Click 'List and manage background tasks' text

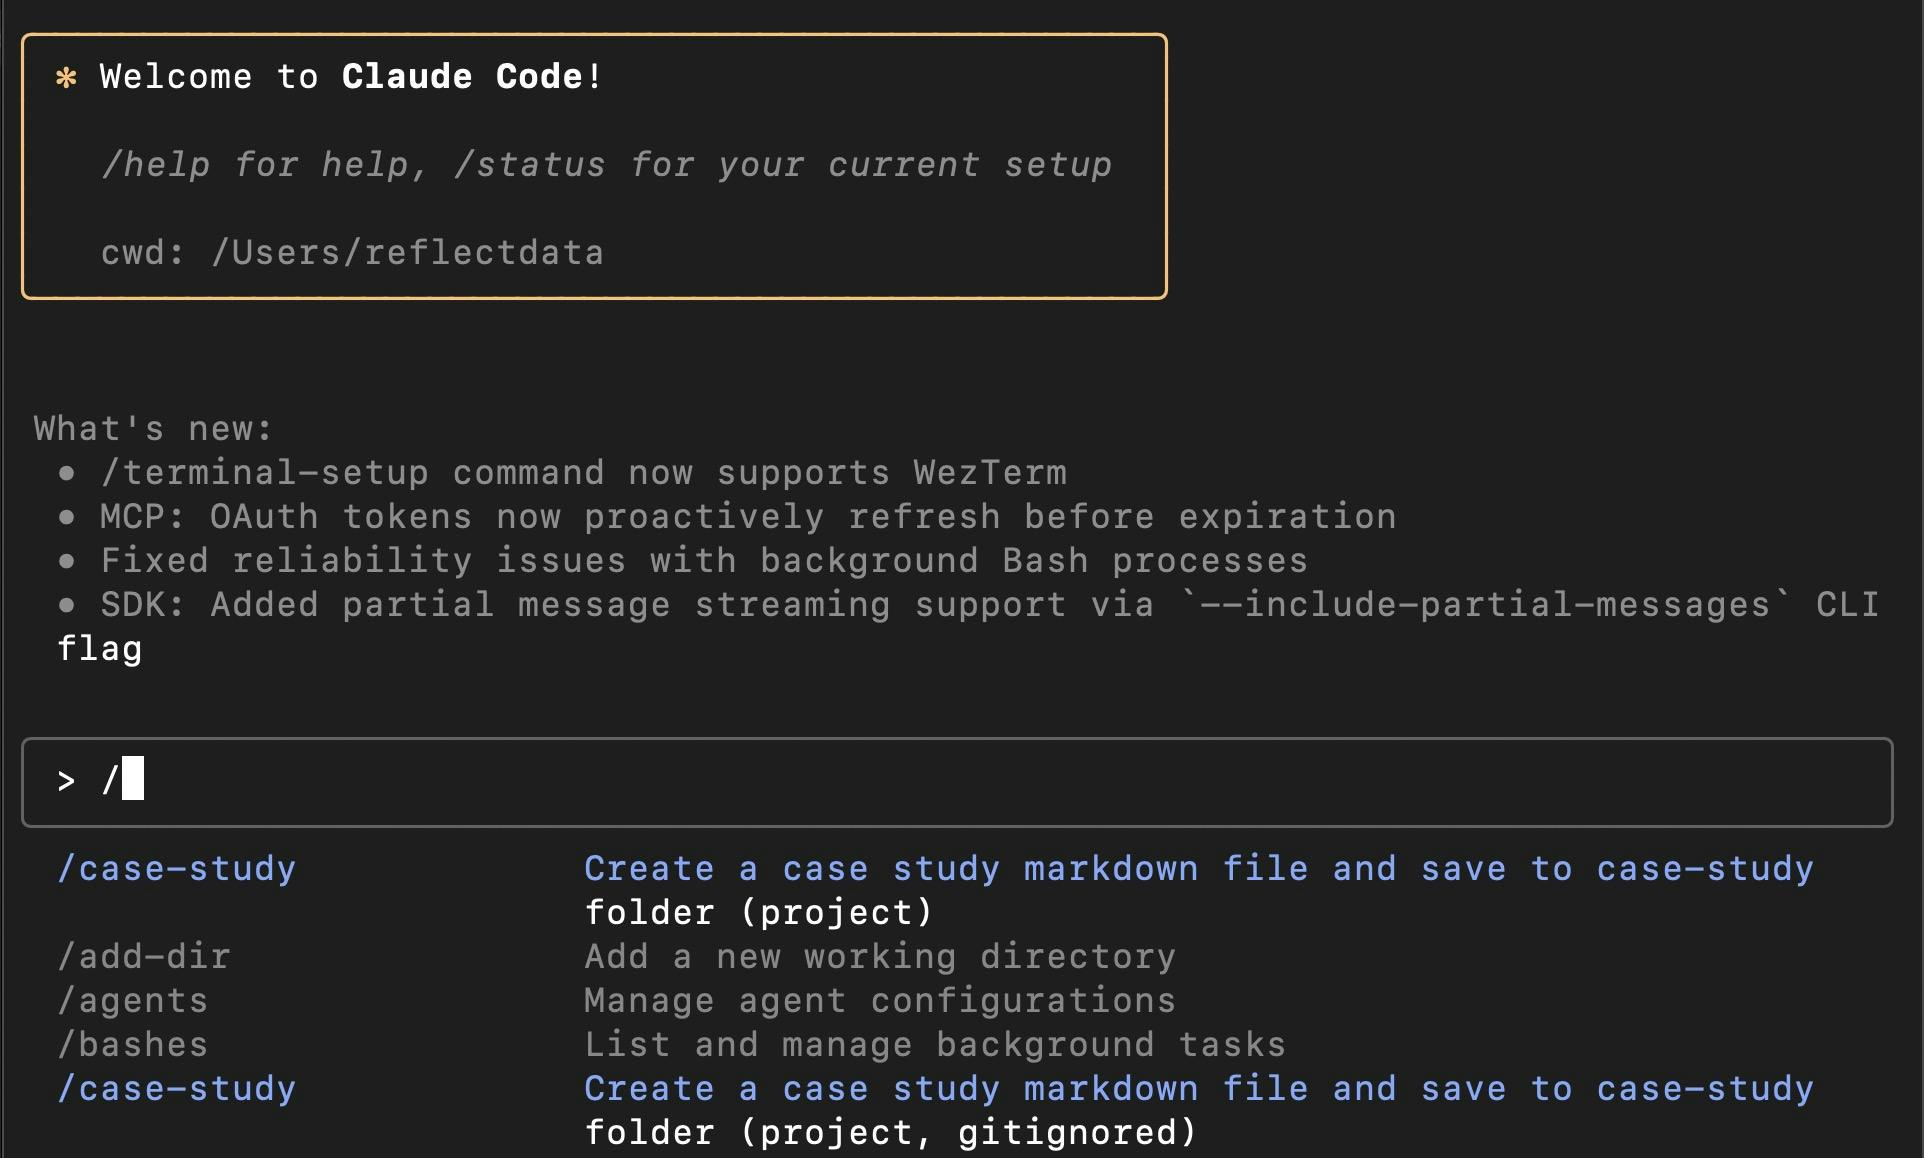tap(935, 1045)
